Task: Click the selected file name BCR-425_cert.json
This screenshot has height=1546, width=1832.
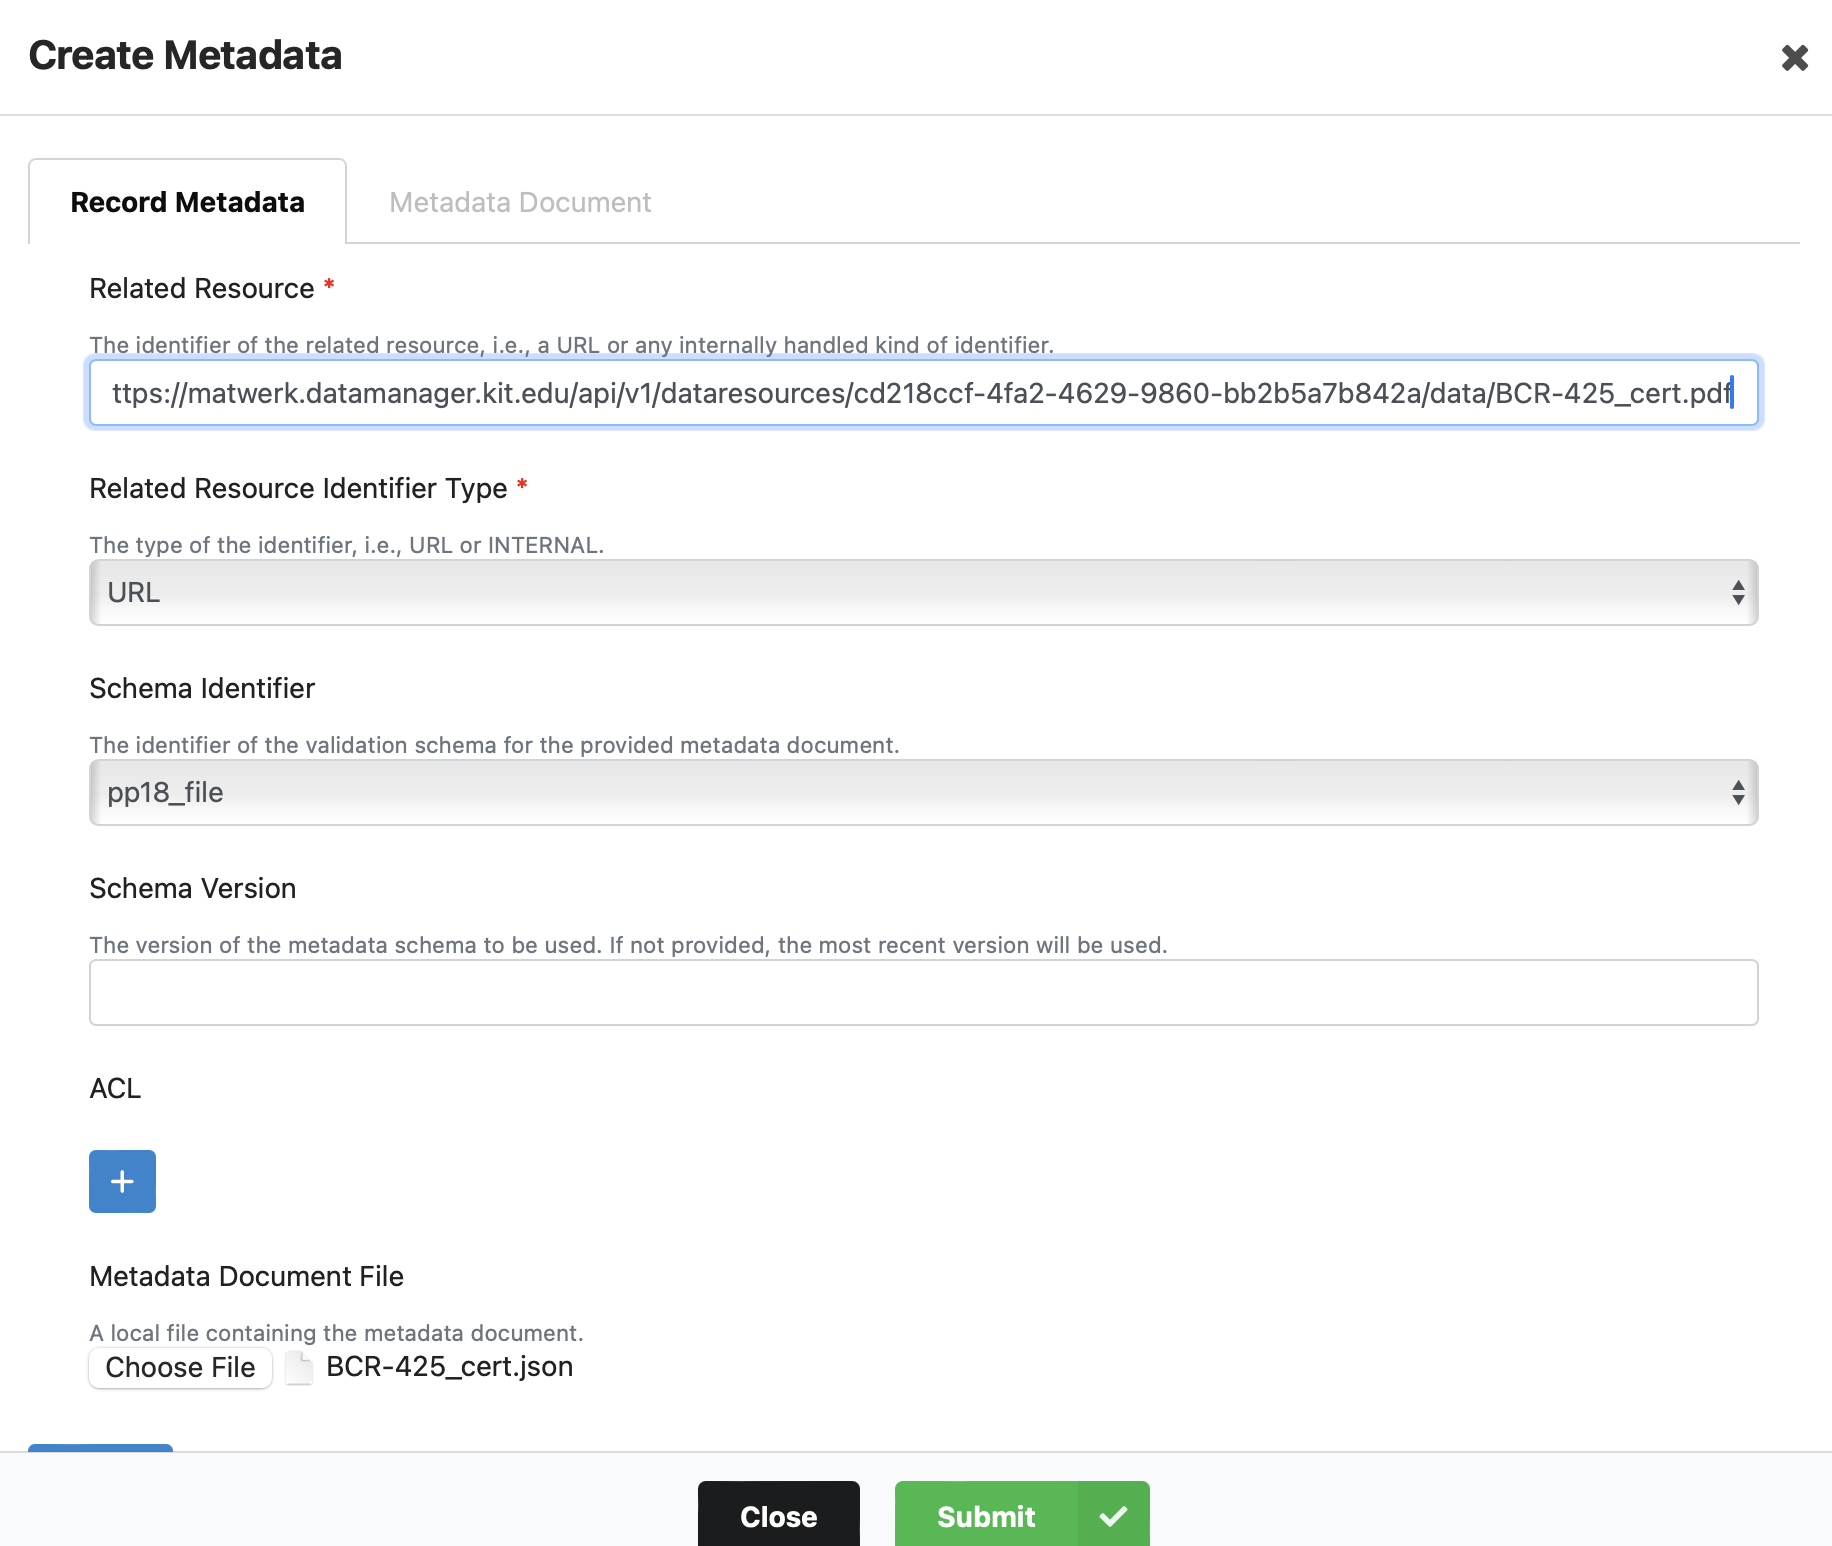Action: point(449,1367)
